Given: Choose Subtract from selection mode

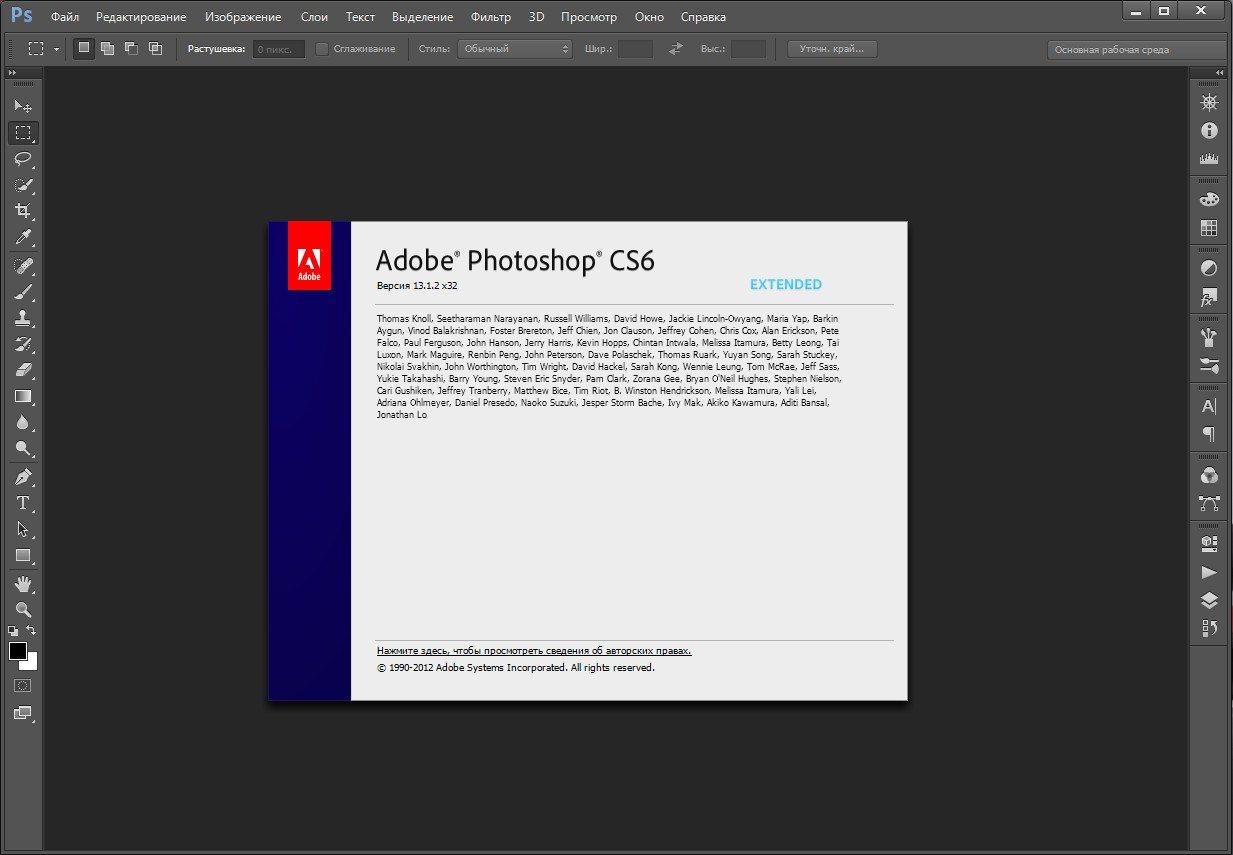Looking at the screenshot, I should (131, 48).
